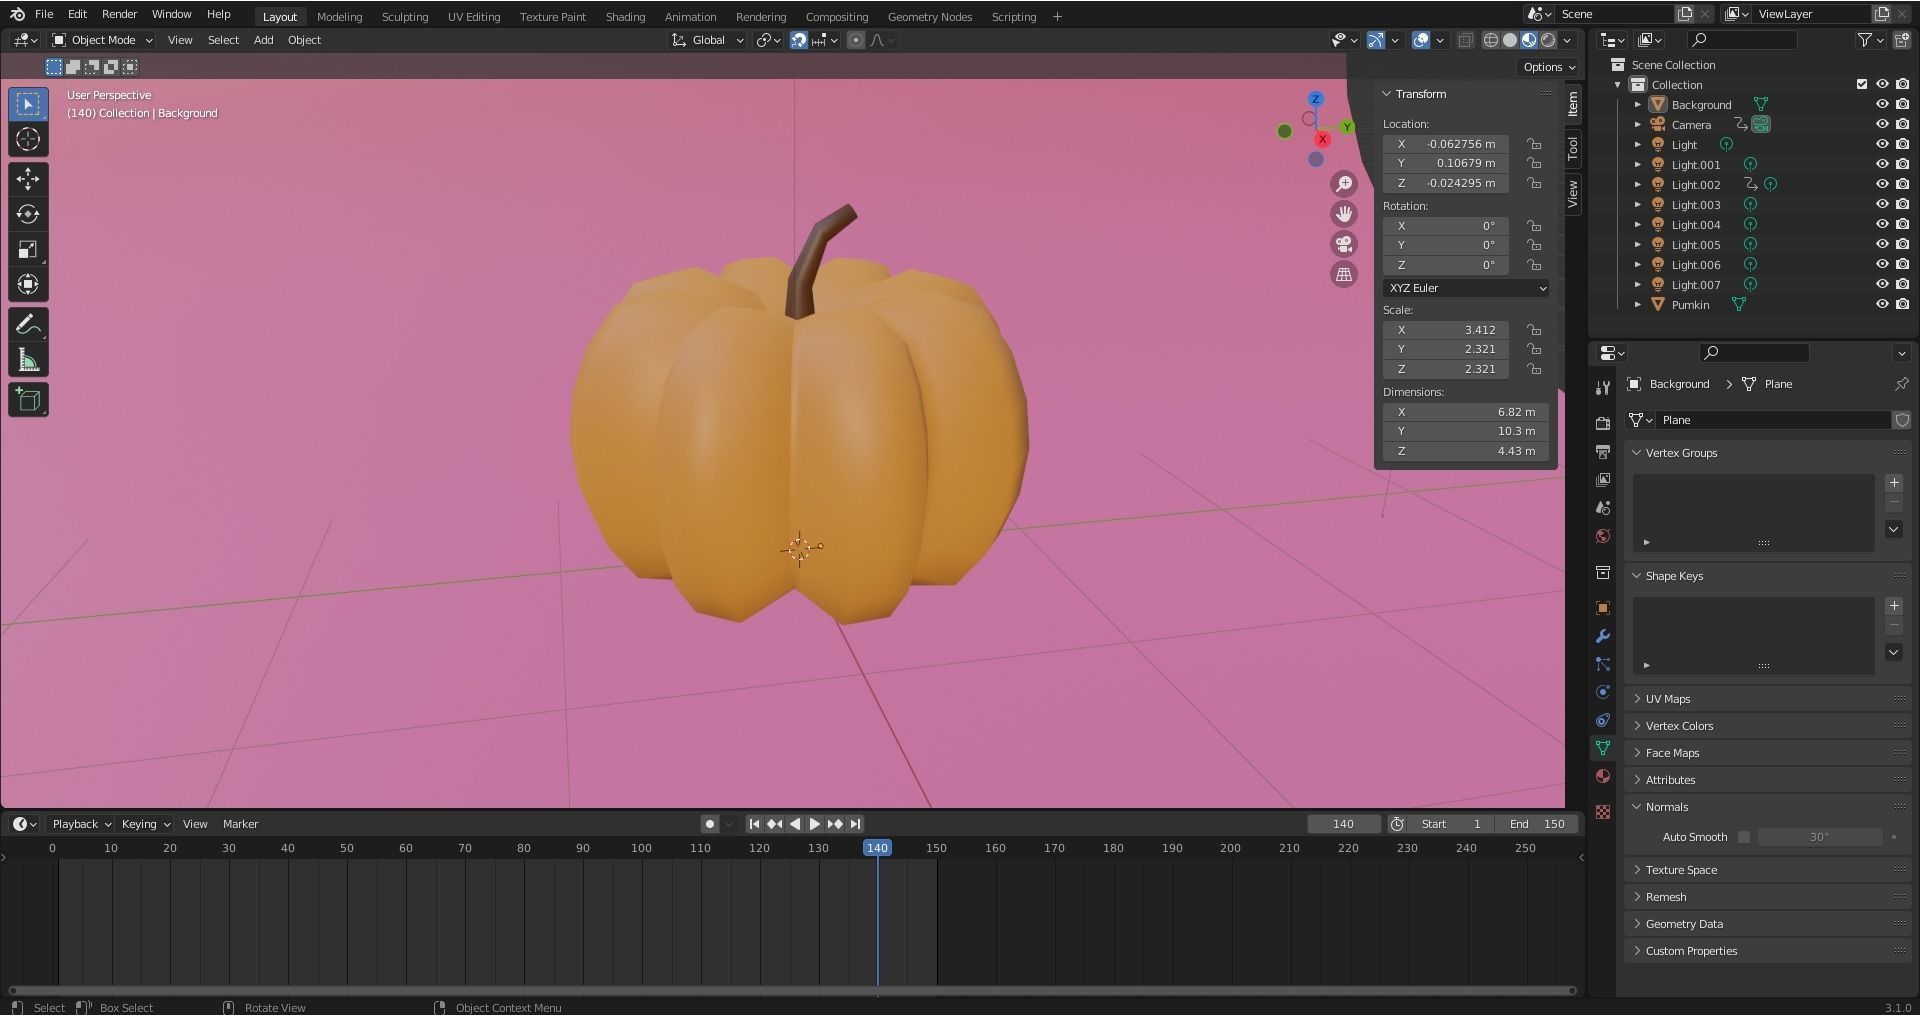1920x1015 pixels.
Task: Switch to the Sculpting workspace tab
Action: click(x=405, y=16)
